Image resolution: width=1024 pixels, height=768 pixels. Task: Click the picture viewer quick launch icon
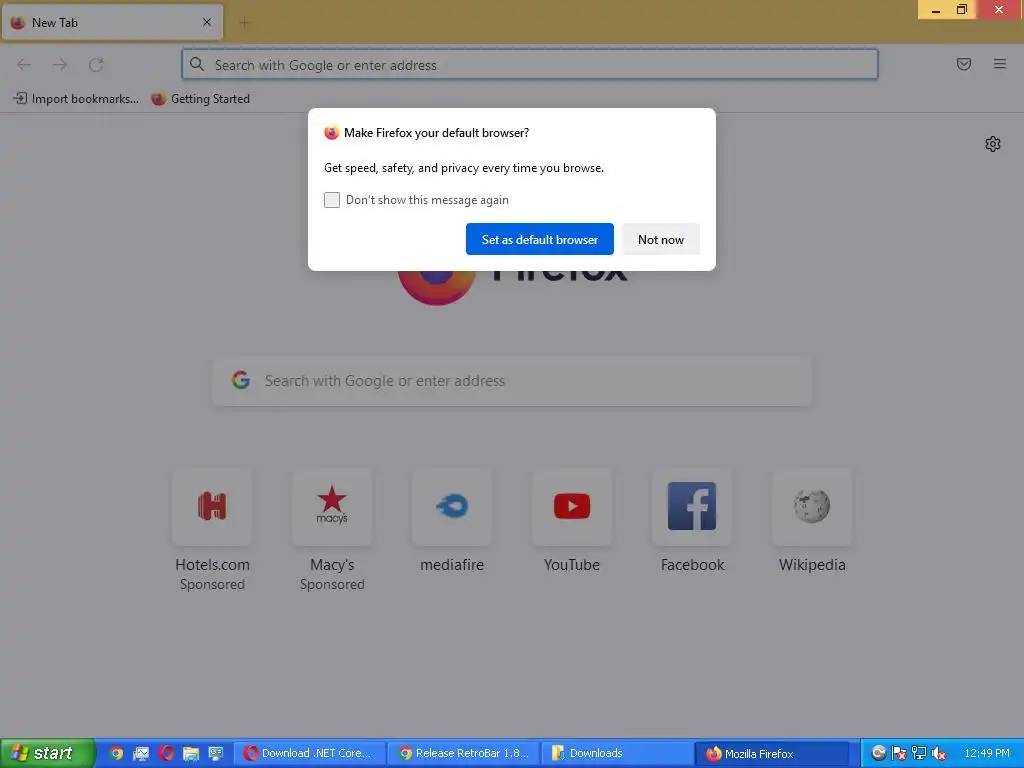click(141, 753)
